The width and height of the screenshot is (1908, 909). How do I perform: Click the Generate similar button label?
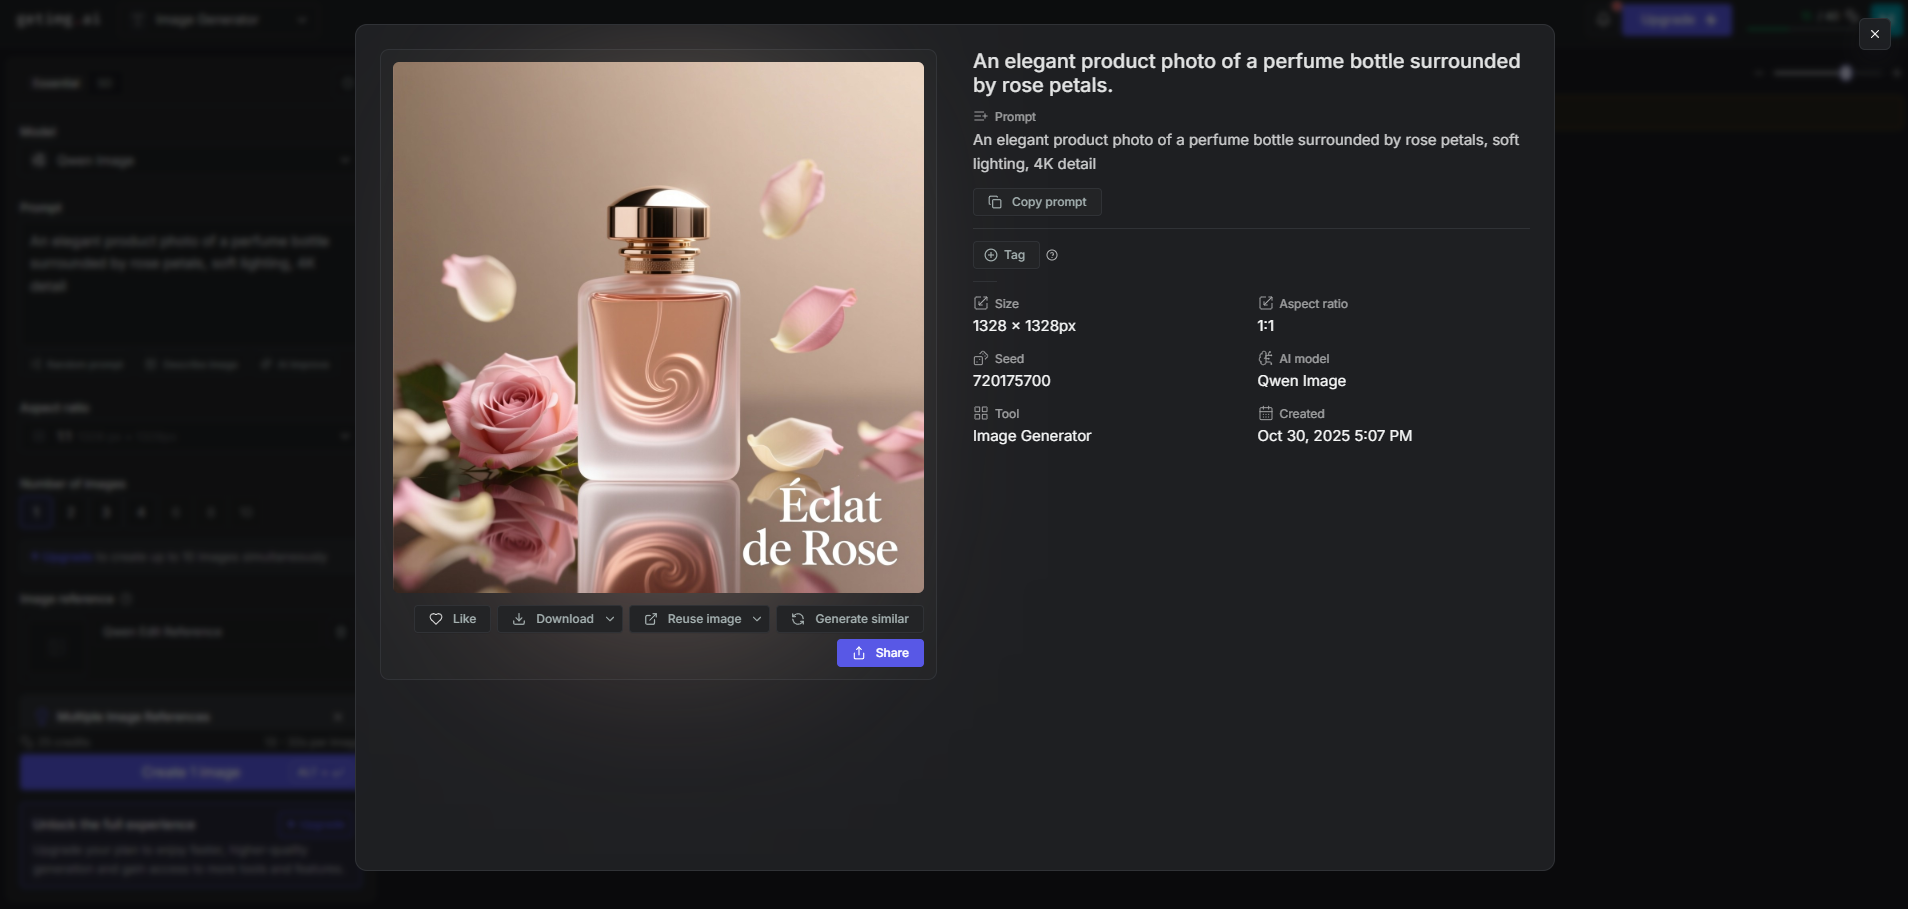[x=861, y=619]
